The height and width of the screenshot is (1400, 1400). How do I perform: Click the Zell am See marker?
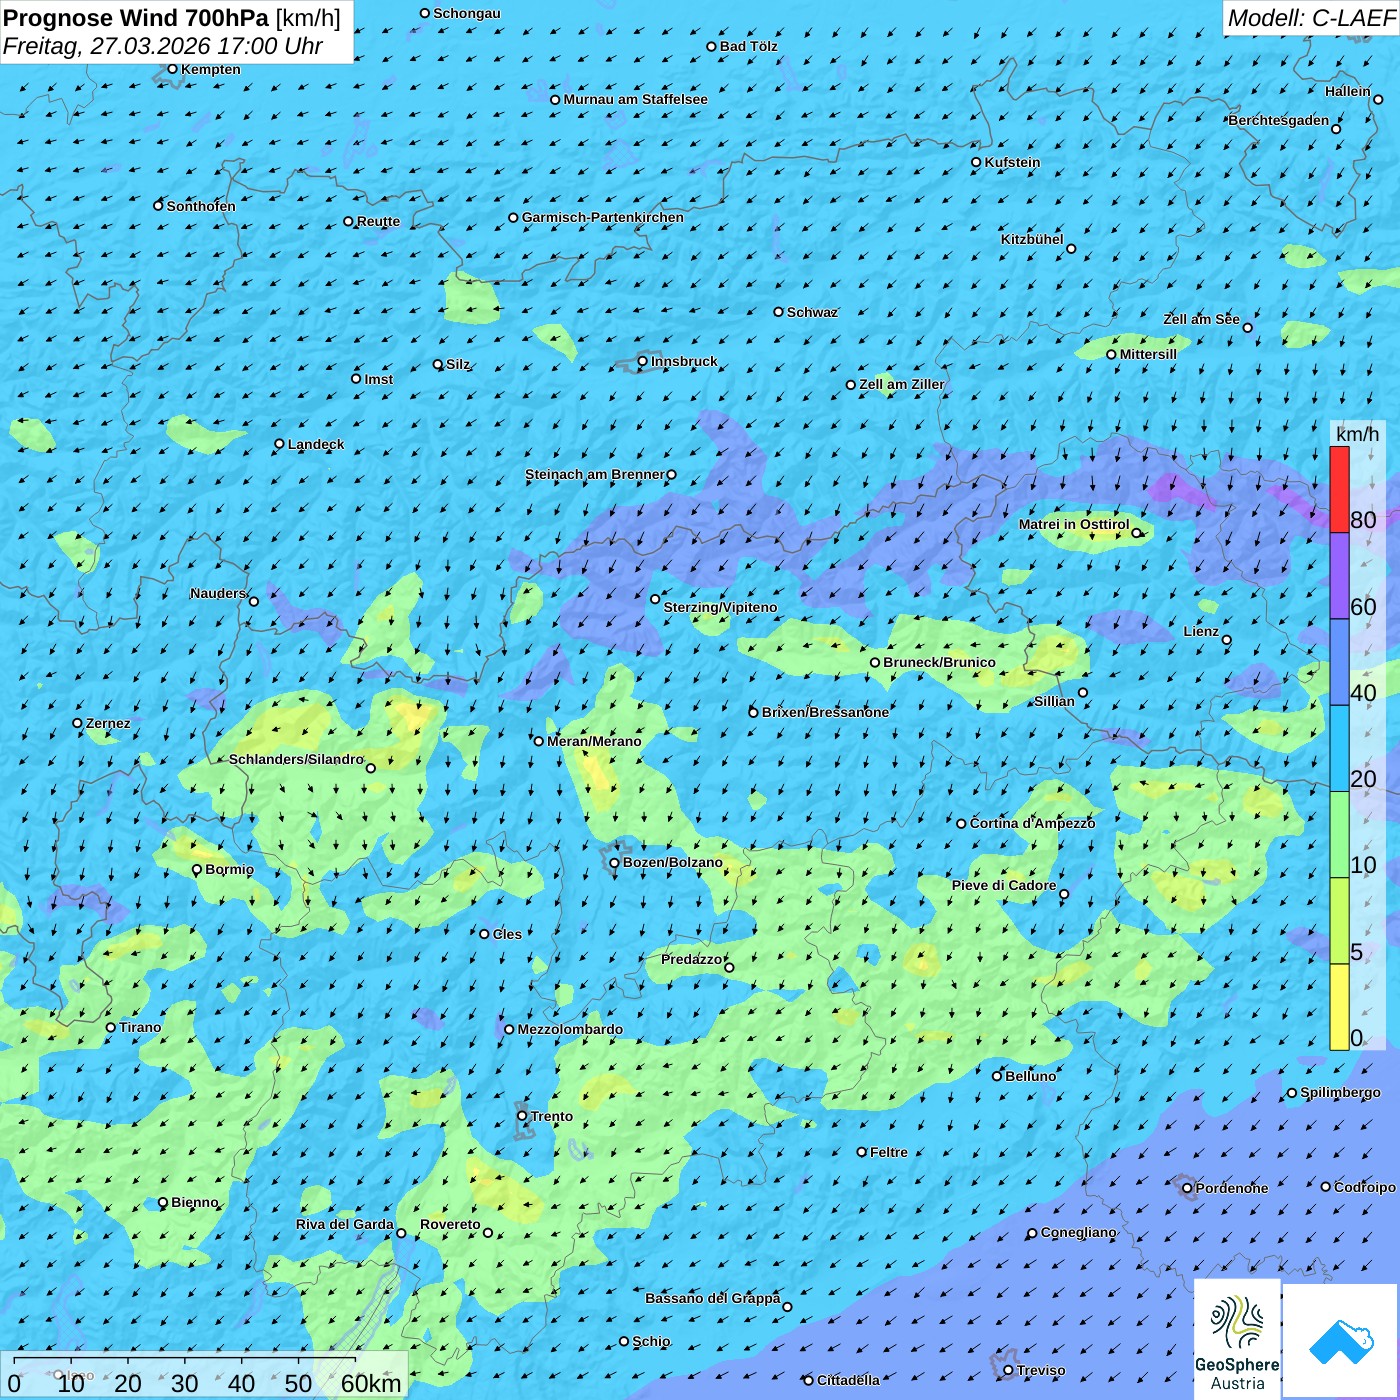1247,328
